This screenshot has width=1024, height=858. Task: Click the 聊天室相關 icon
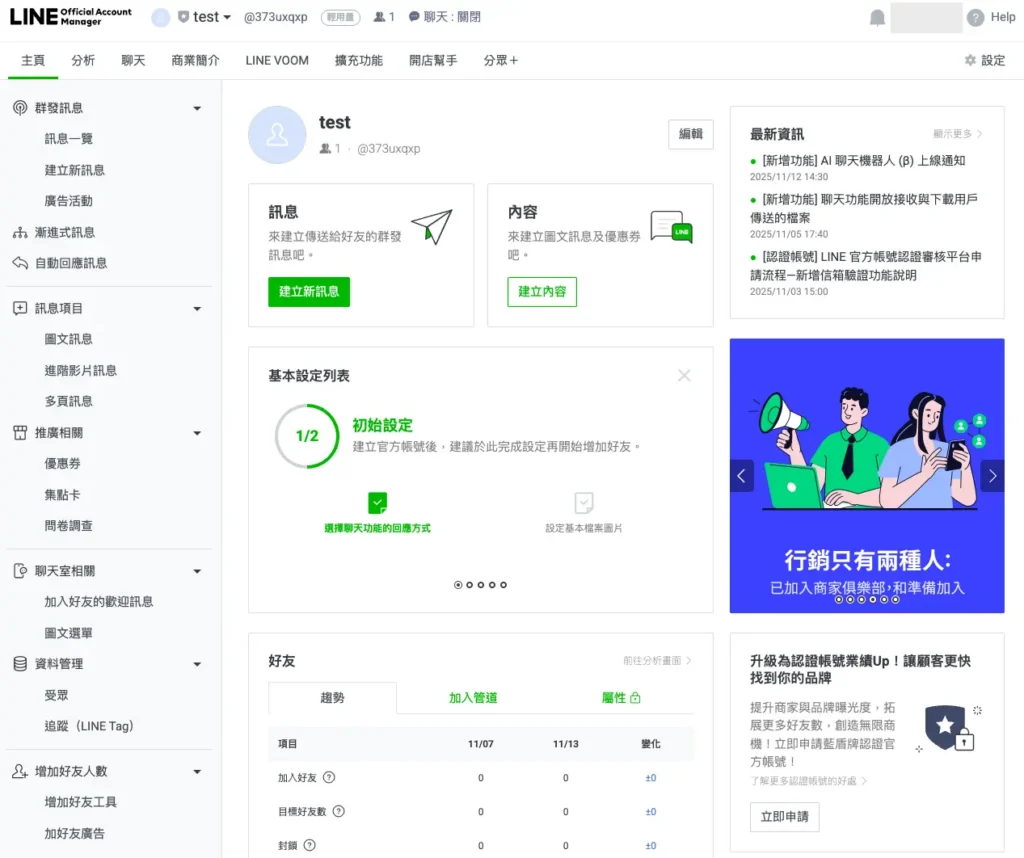tap(20, 571)
